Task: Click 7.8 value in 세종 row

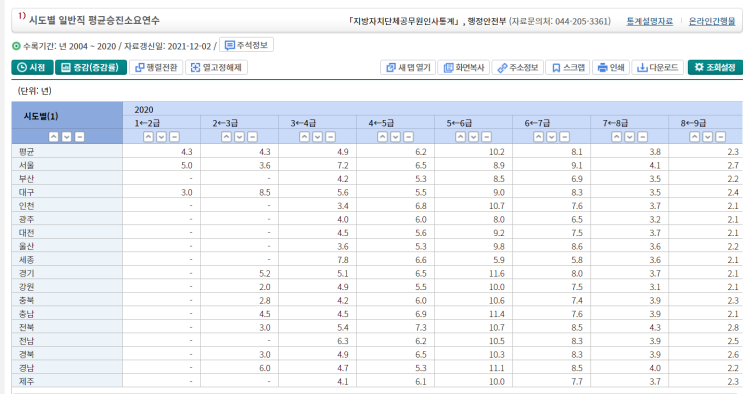Action: tap(343, 260)
